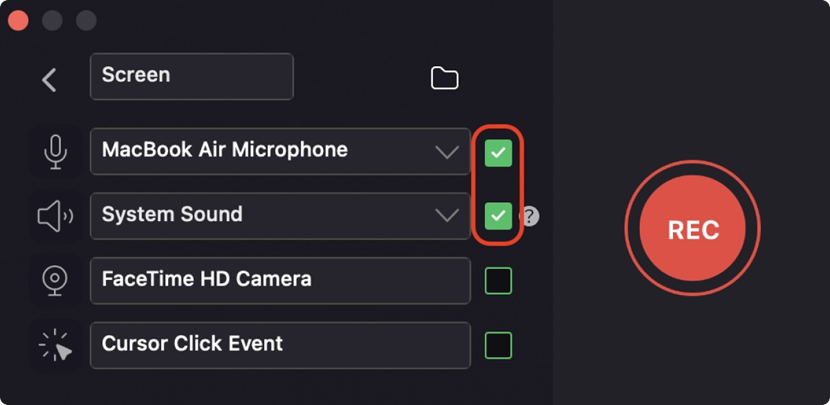This screenshot has height=405, width=830.
Task: Click the microphone icon
Action: point(55,152)
